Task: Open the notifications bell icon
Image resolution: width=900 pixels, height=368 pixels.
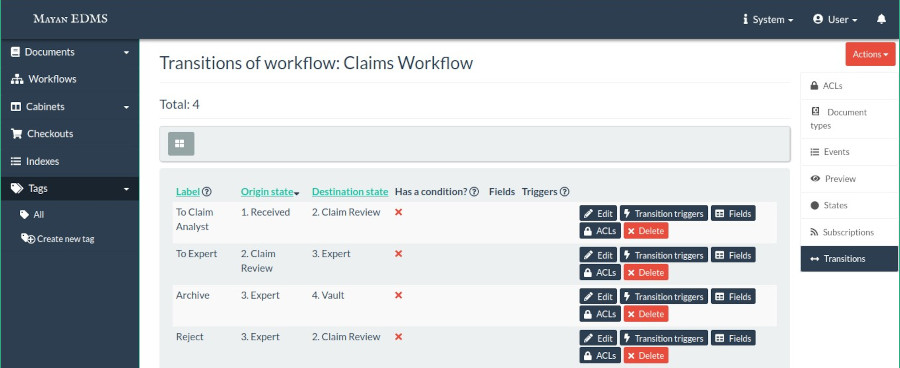Action: click(881, 19)
